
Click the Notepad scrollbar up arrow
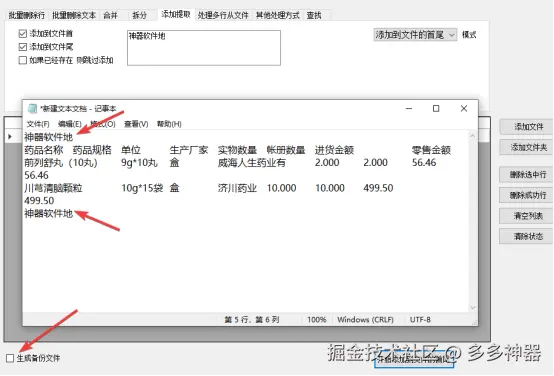[x=472, y=136]
